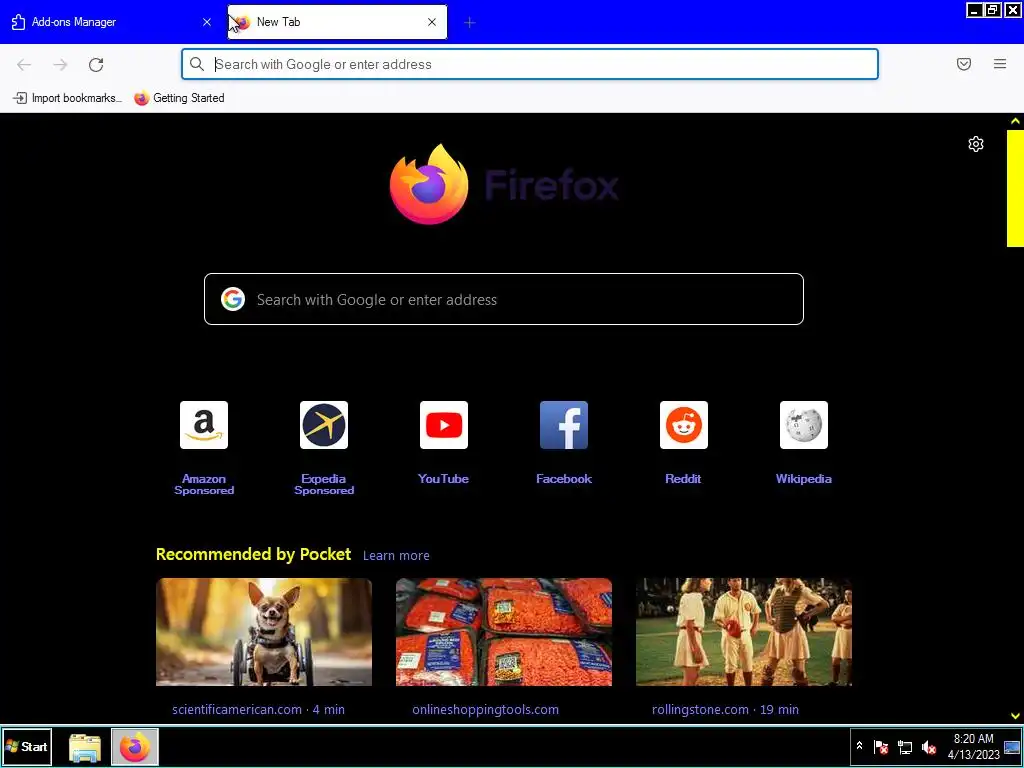Click the rollingstone.com · 19 min text

tap(726, 709)
